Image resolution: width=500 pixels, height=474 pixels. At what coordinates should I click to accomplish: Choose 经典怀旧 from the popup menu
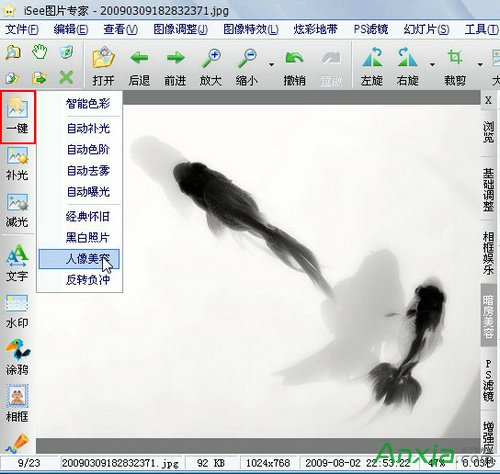coord(79,217)
